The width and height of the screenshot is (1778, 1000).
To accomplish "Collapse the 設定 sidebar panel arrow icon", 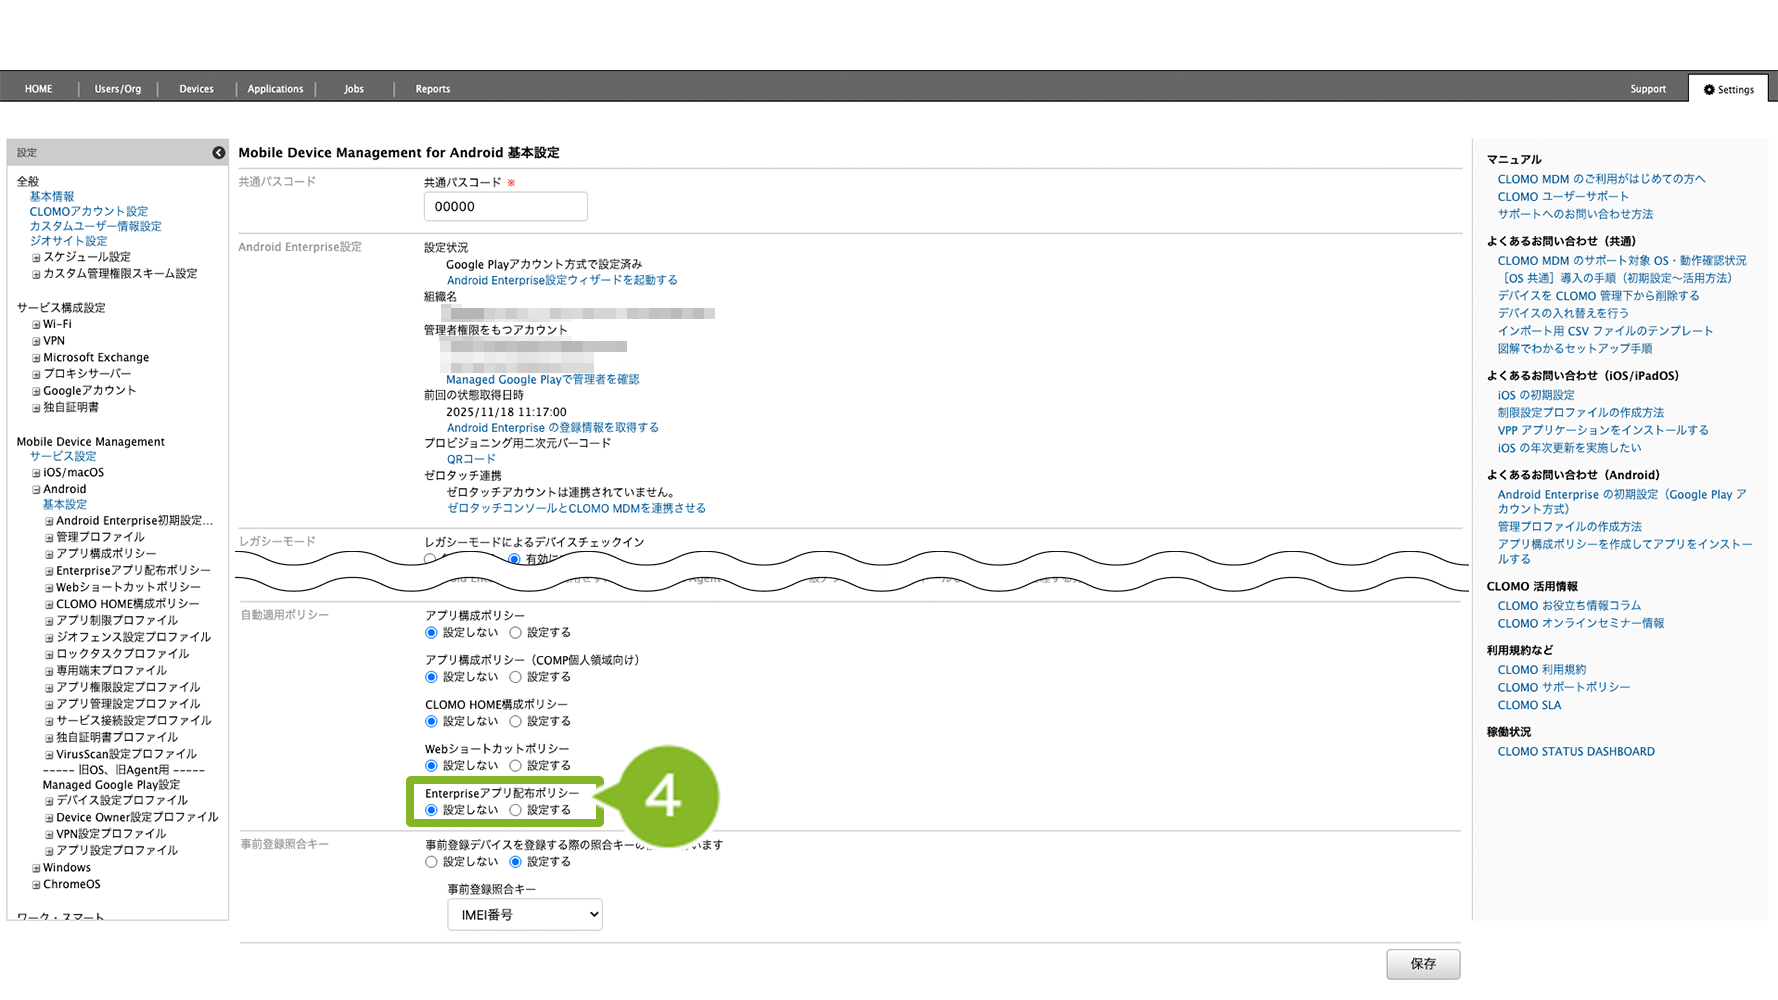I will click(218, 153).
